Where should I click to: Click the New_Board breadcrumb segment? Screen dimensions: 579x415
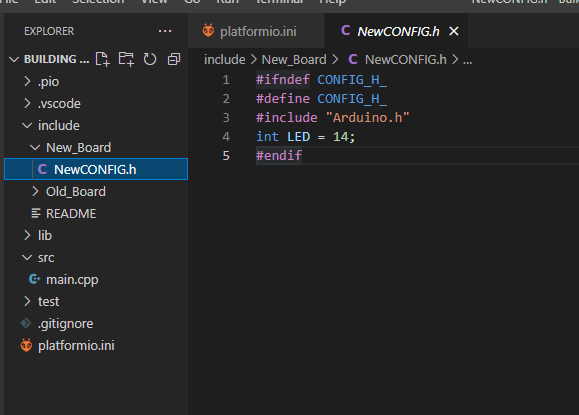click(294, 59)
